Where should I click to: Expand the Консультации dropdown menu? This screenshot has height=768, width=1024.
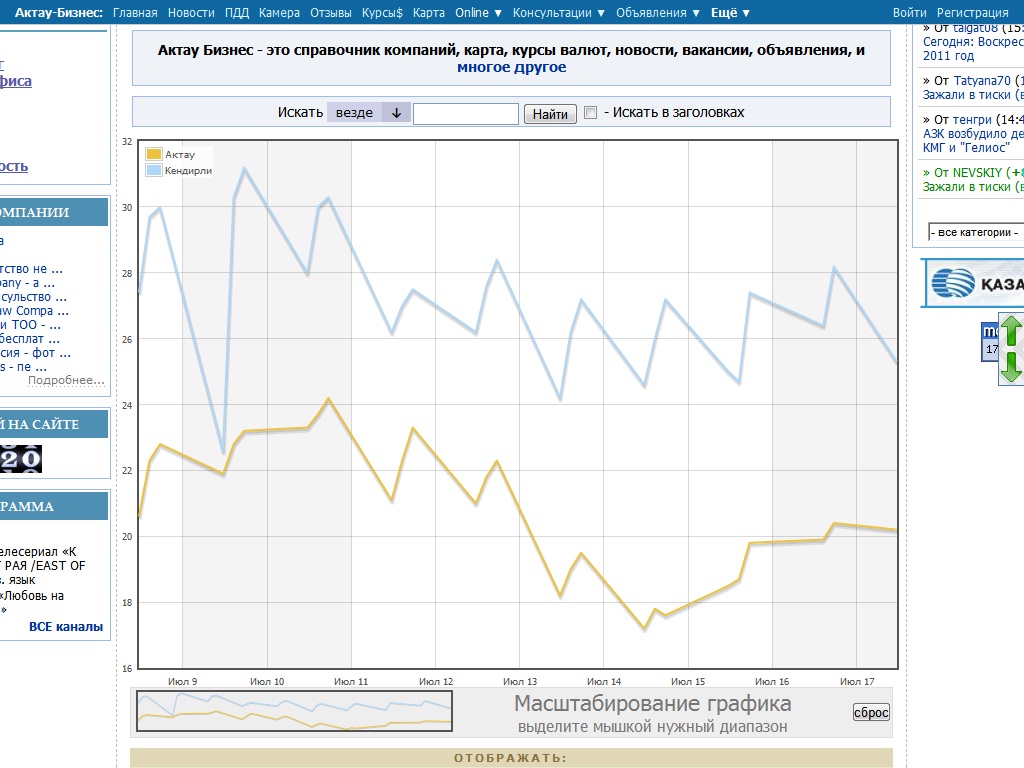(x=558, y=12)
